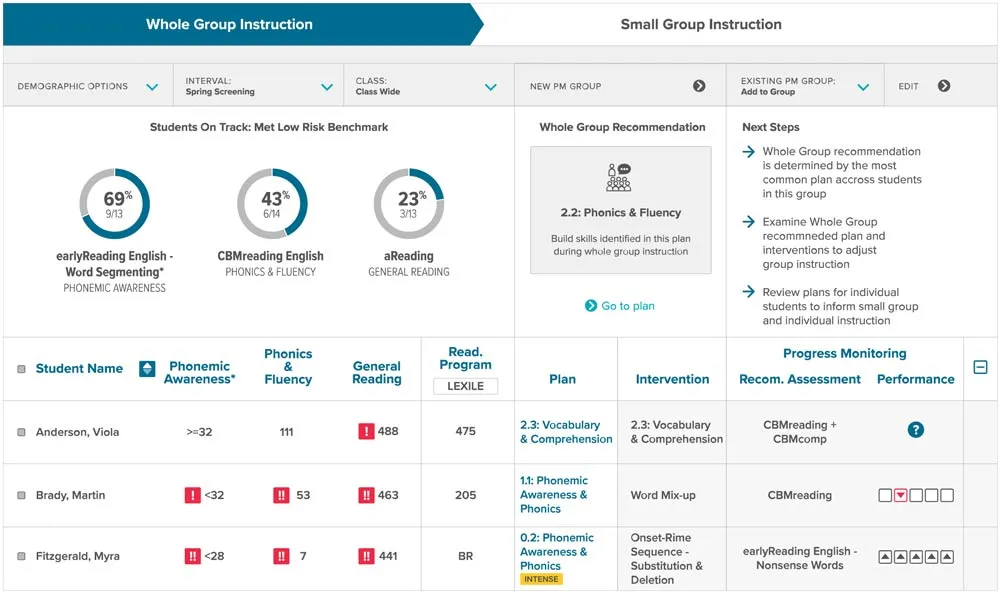Open the Class Wide class dropdown
Screen dimensions: 1000x593
tap(491, 87)
